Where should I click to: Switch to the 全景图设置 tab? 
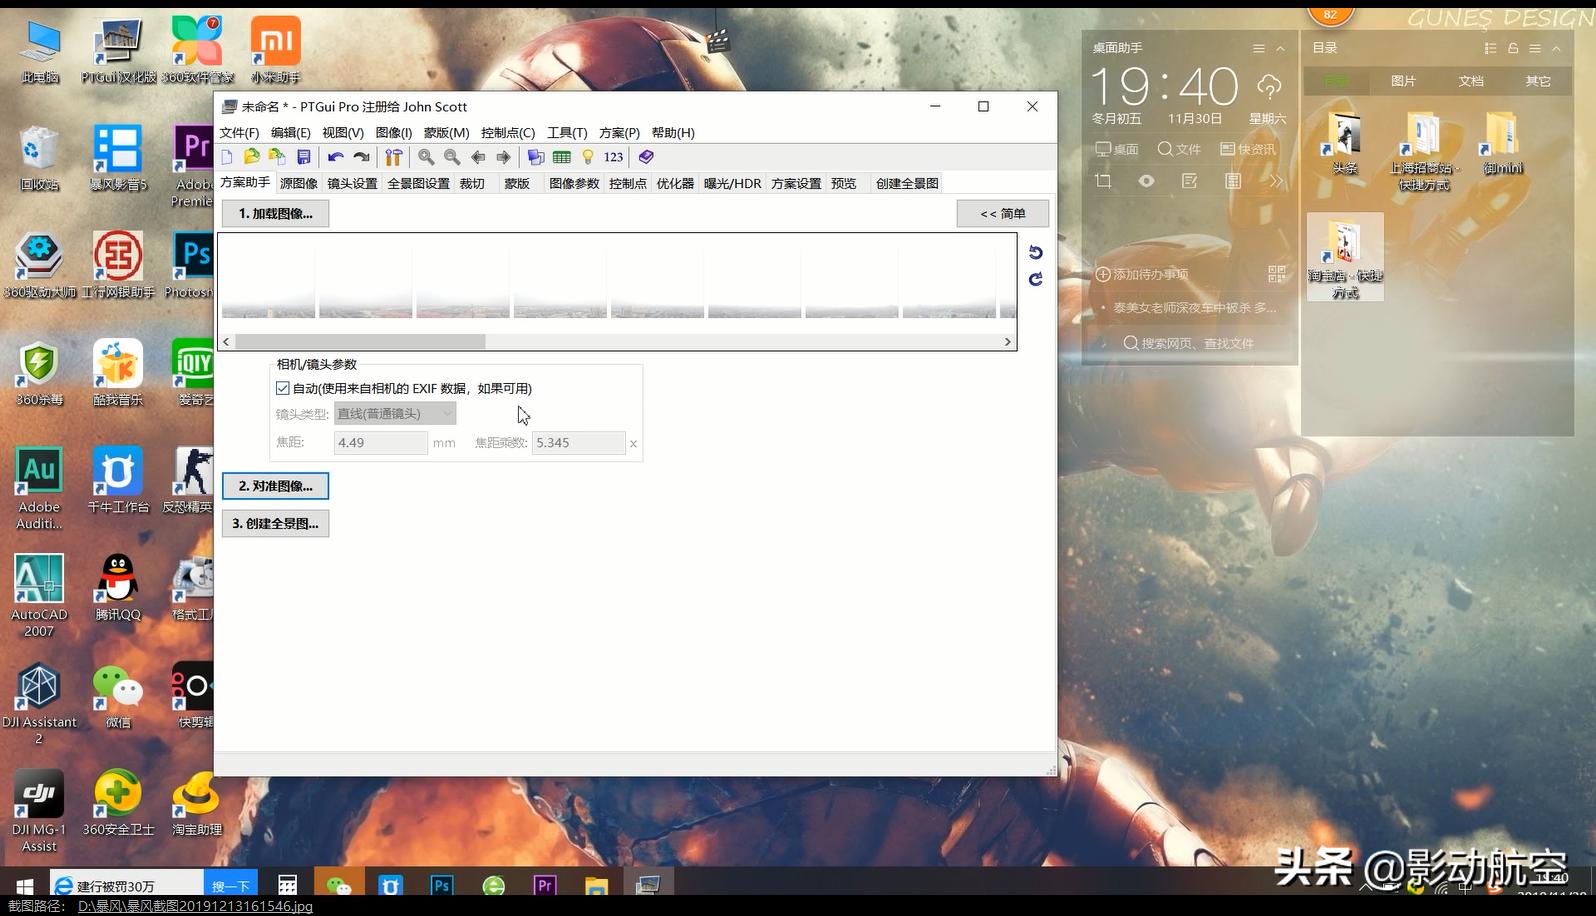pyautogui.click(x=418, y=183)
